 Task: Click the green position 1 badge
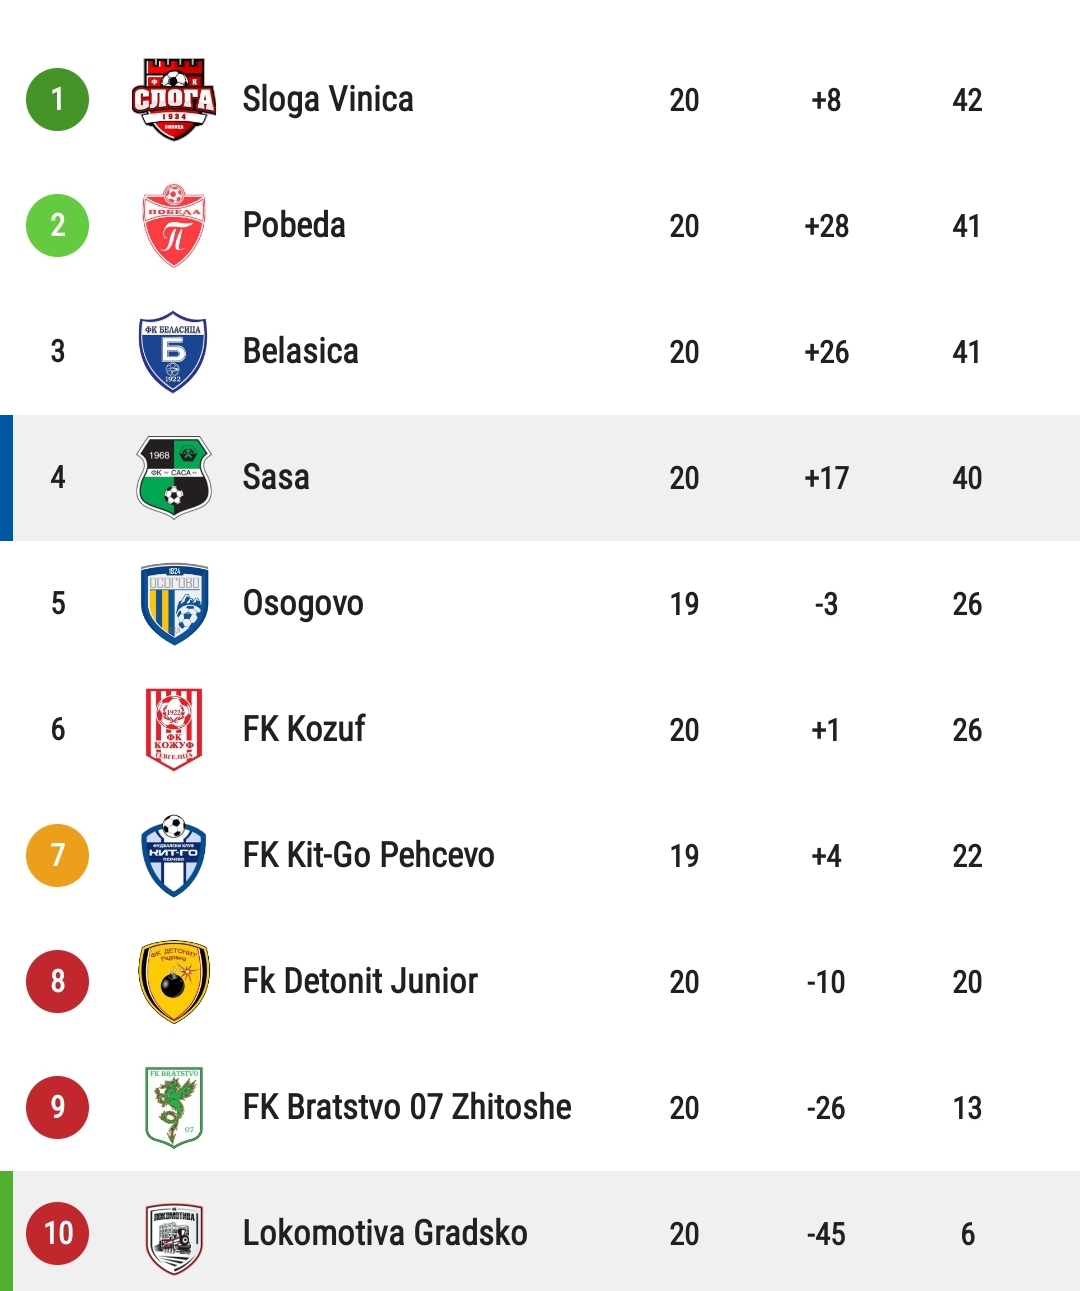point(57,99)
